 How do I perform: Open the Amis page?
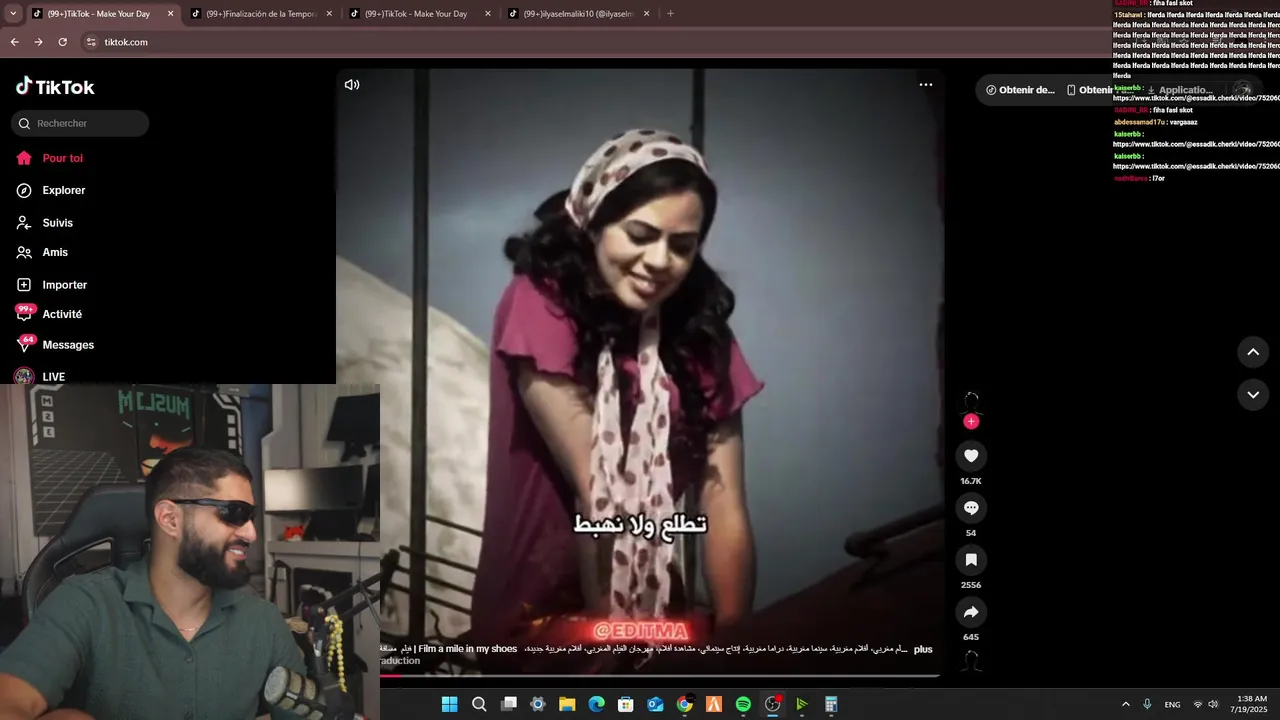point(55,253)
